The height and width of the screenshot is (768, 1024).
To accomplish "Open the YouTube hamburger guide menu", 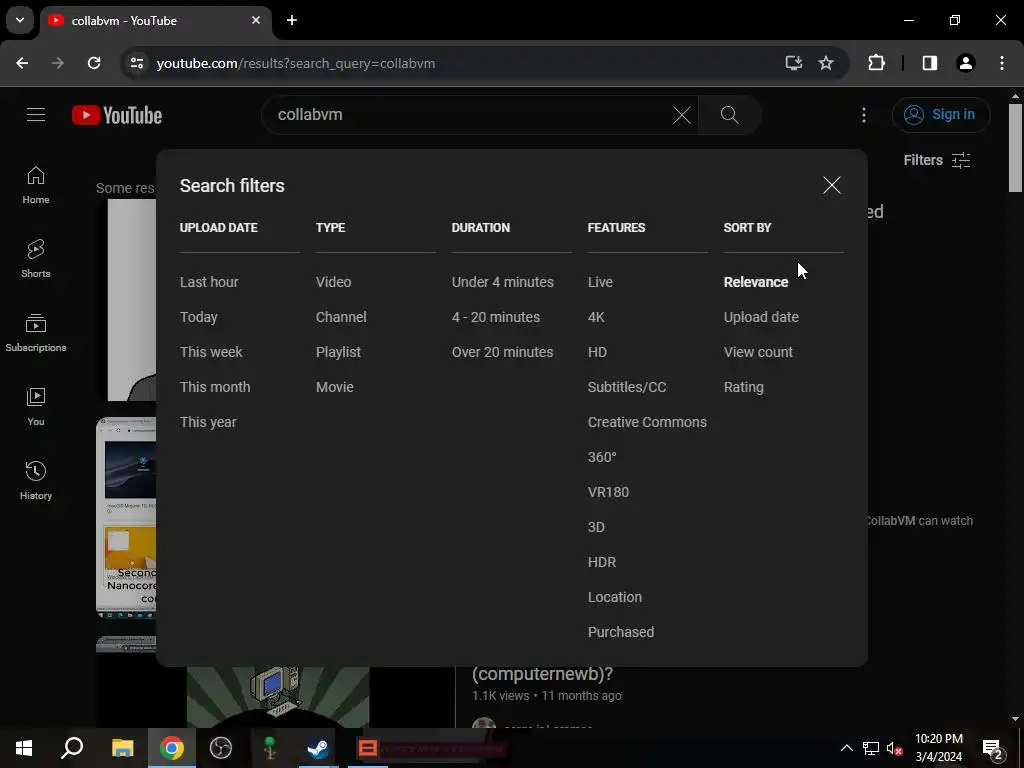I will click(x=36, y=115).
